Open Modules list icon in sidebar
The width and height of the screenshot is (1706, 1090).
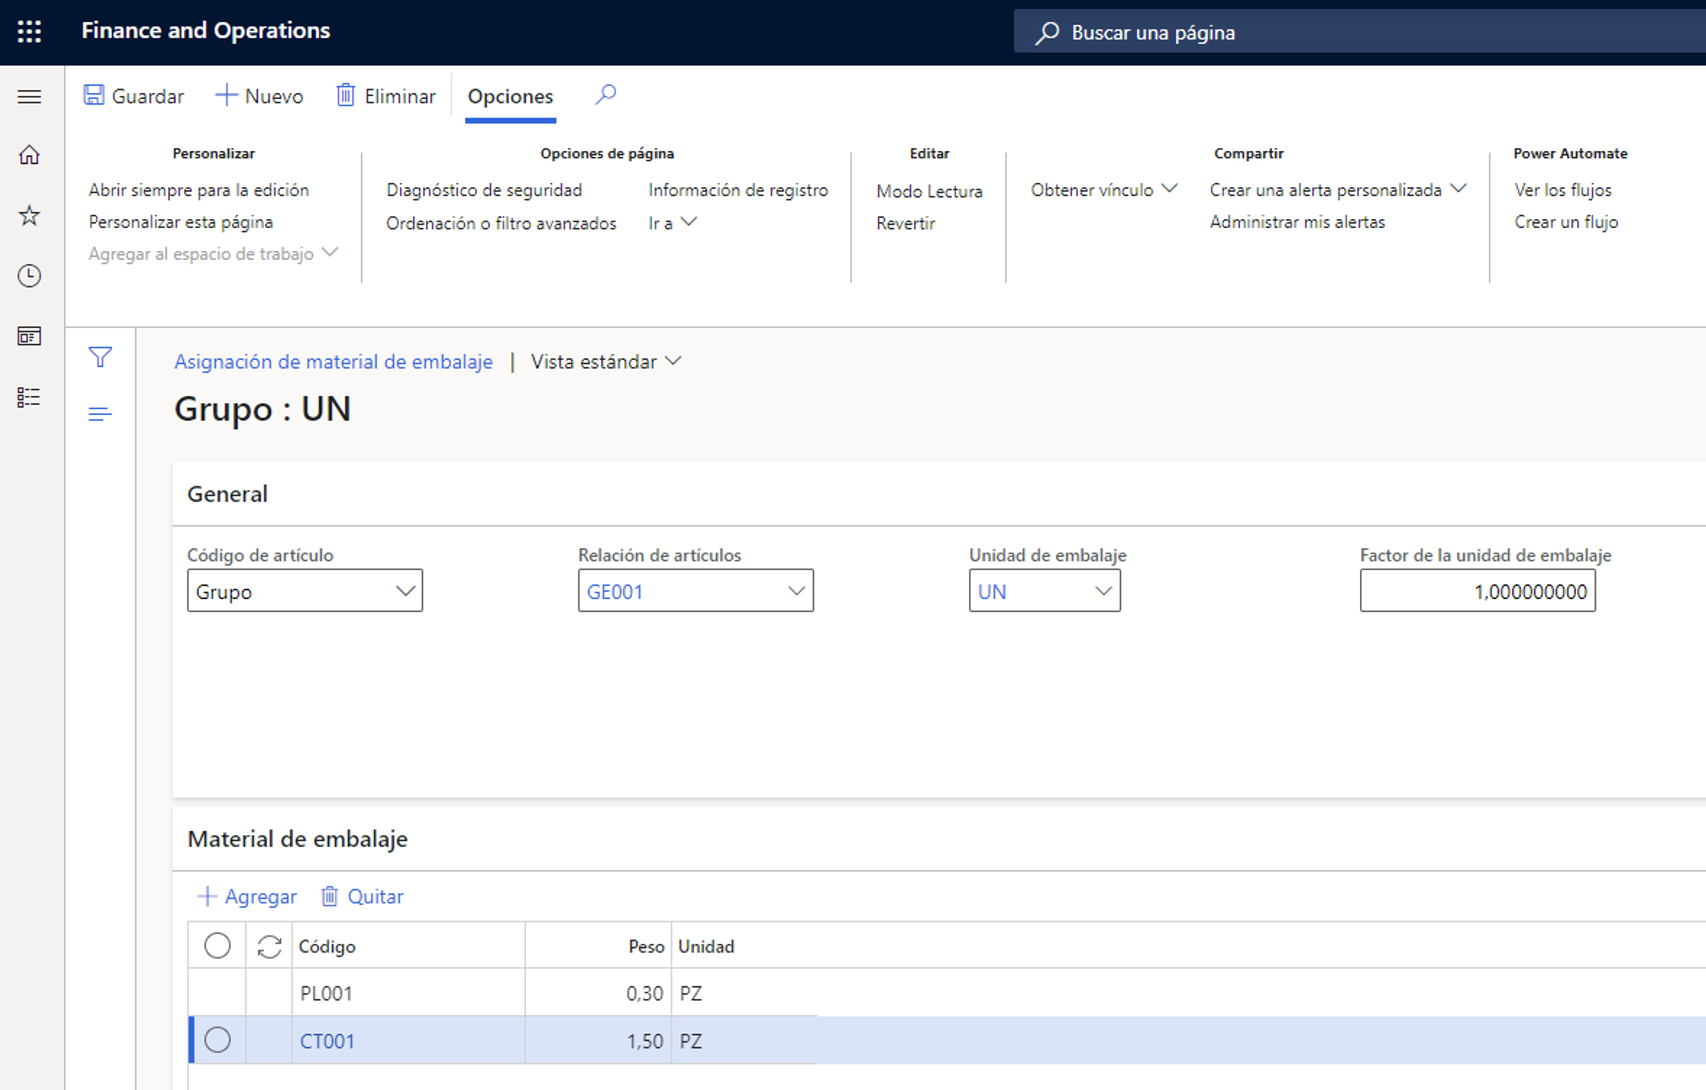click(x=30, y=397)
